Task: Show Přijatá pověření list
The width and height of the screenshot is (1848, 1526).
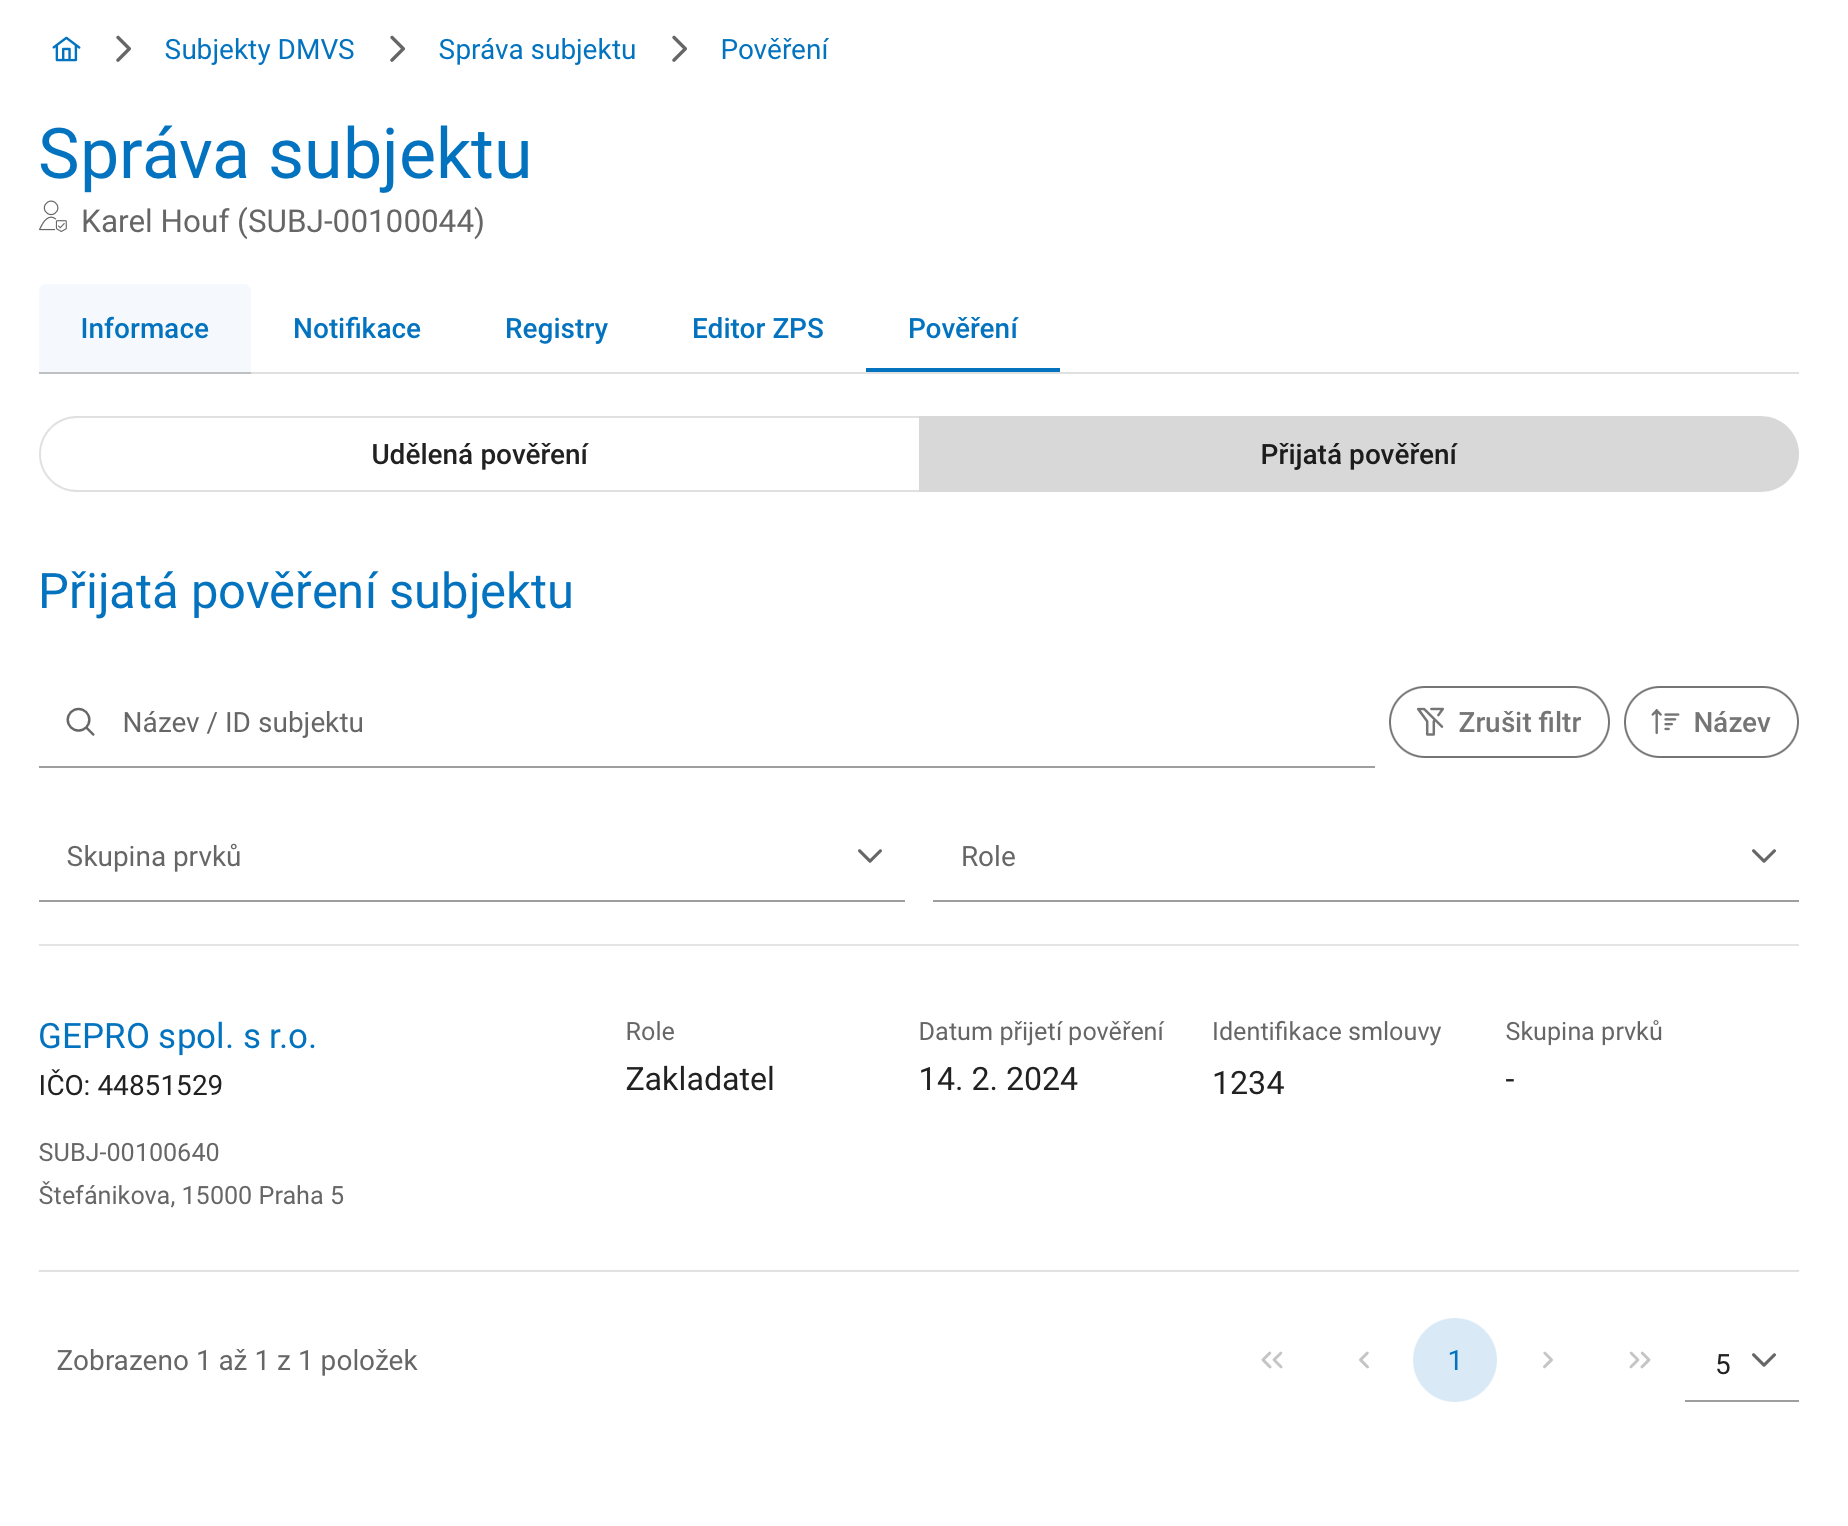Action: click(1358, 454)
